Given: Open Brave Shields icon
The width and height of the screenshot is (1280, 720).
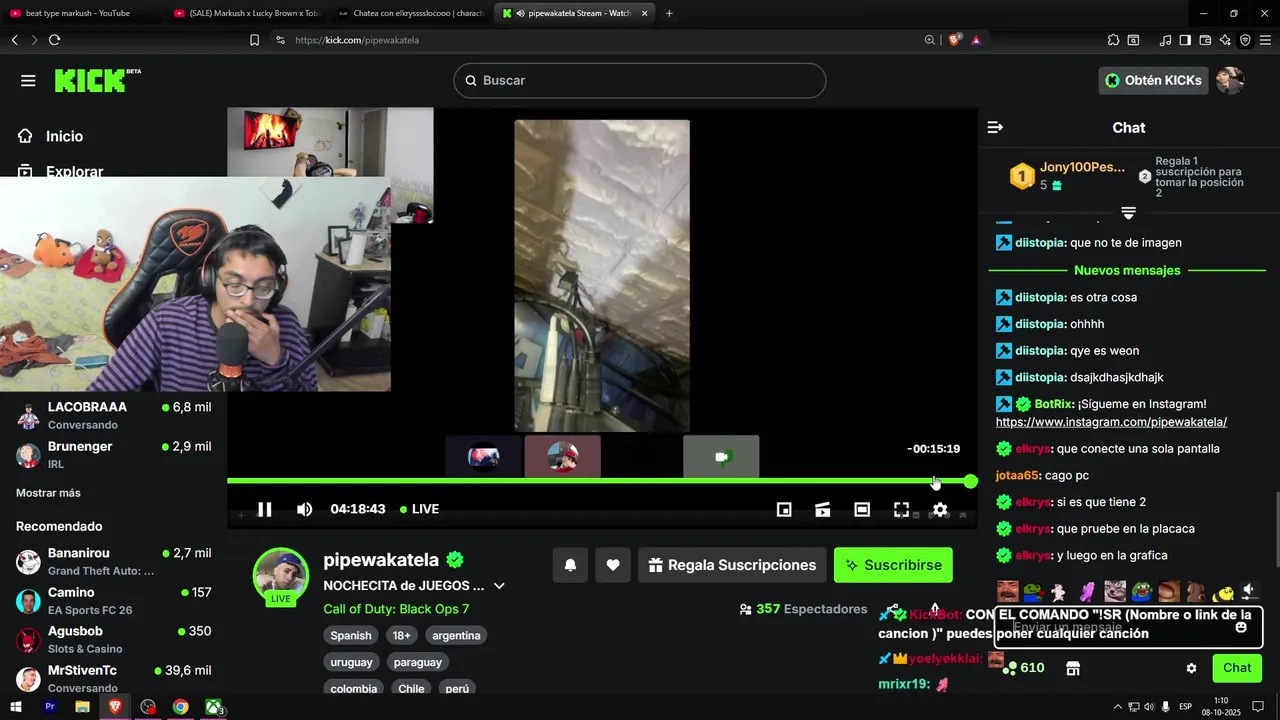Looking at the screenshot, I should [x=955, y=40].
